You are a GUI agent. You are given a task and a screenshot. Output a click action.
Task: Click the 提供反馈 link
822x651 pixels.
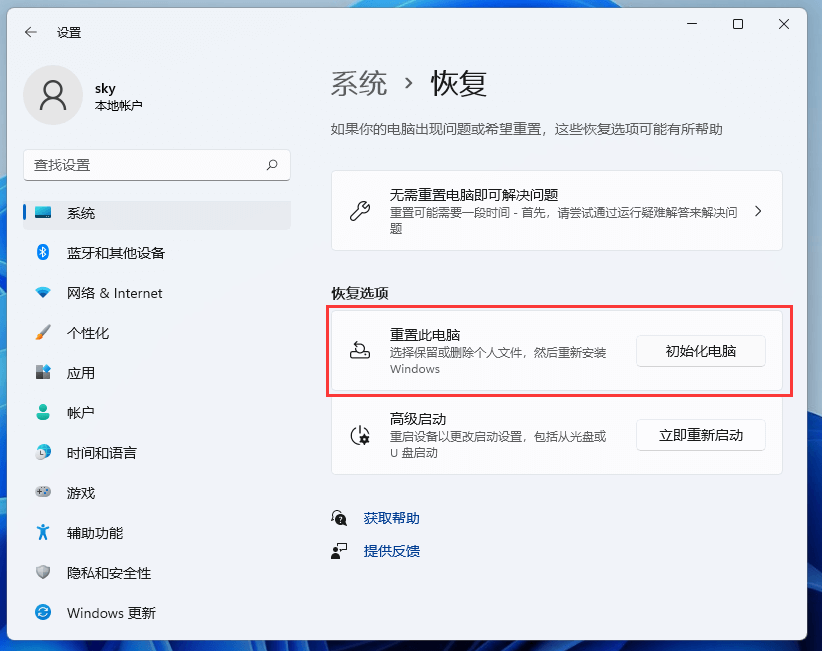391,551
